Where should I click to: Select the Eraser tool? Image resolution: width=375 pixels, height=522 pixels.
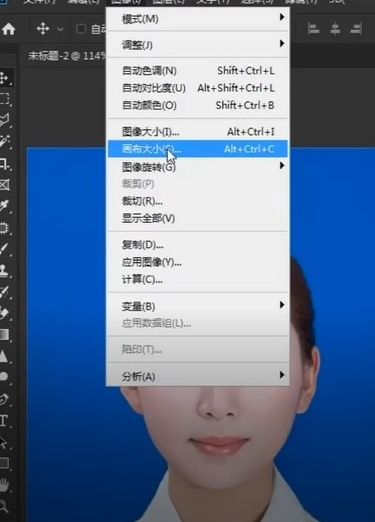(x=5, y=313)
